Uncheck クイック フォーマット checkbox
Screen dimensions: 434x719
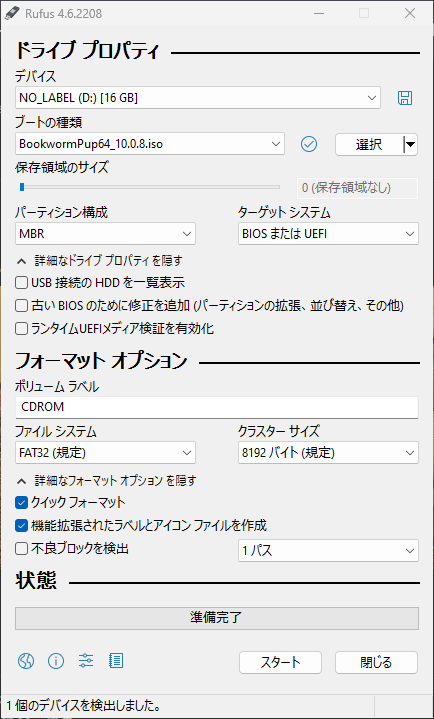coord(22,503)
